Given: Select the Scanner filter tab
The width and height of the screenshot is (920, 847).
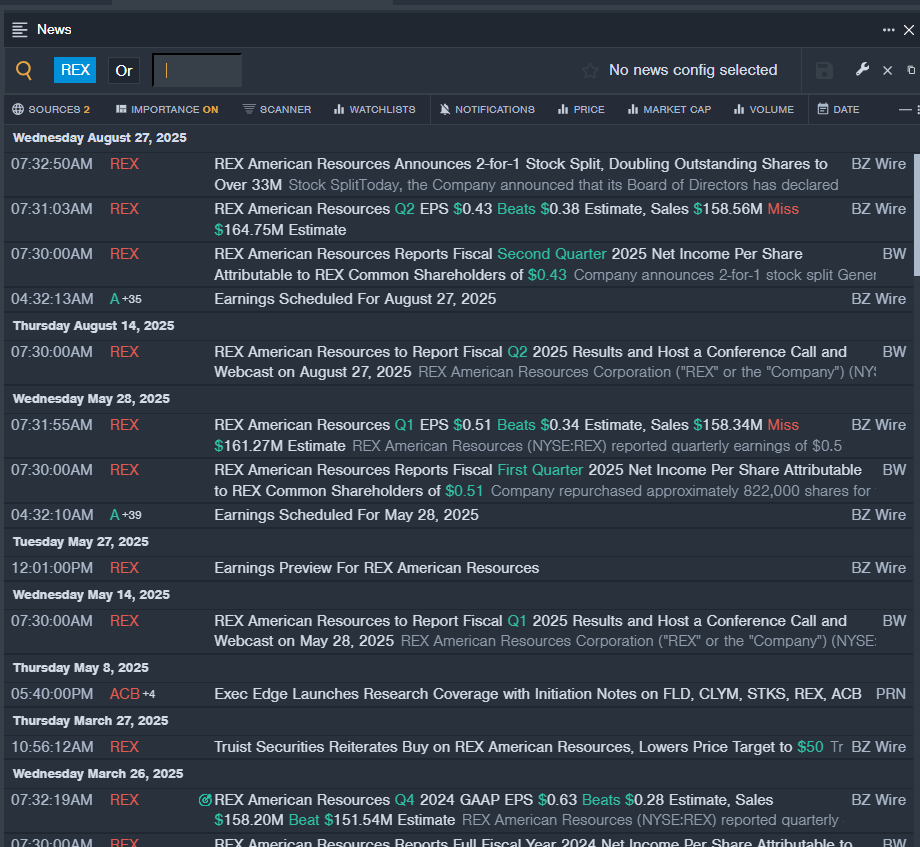Looking at the screenshot, I should [277, 109].
